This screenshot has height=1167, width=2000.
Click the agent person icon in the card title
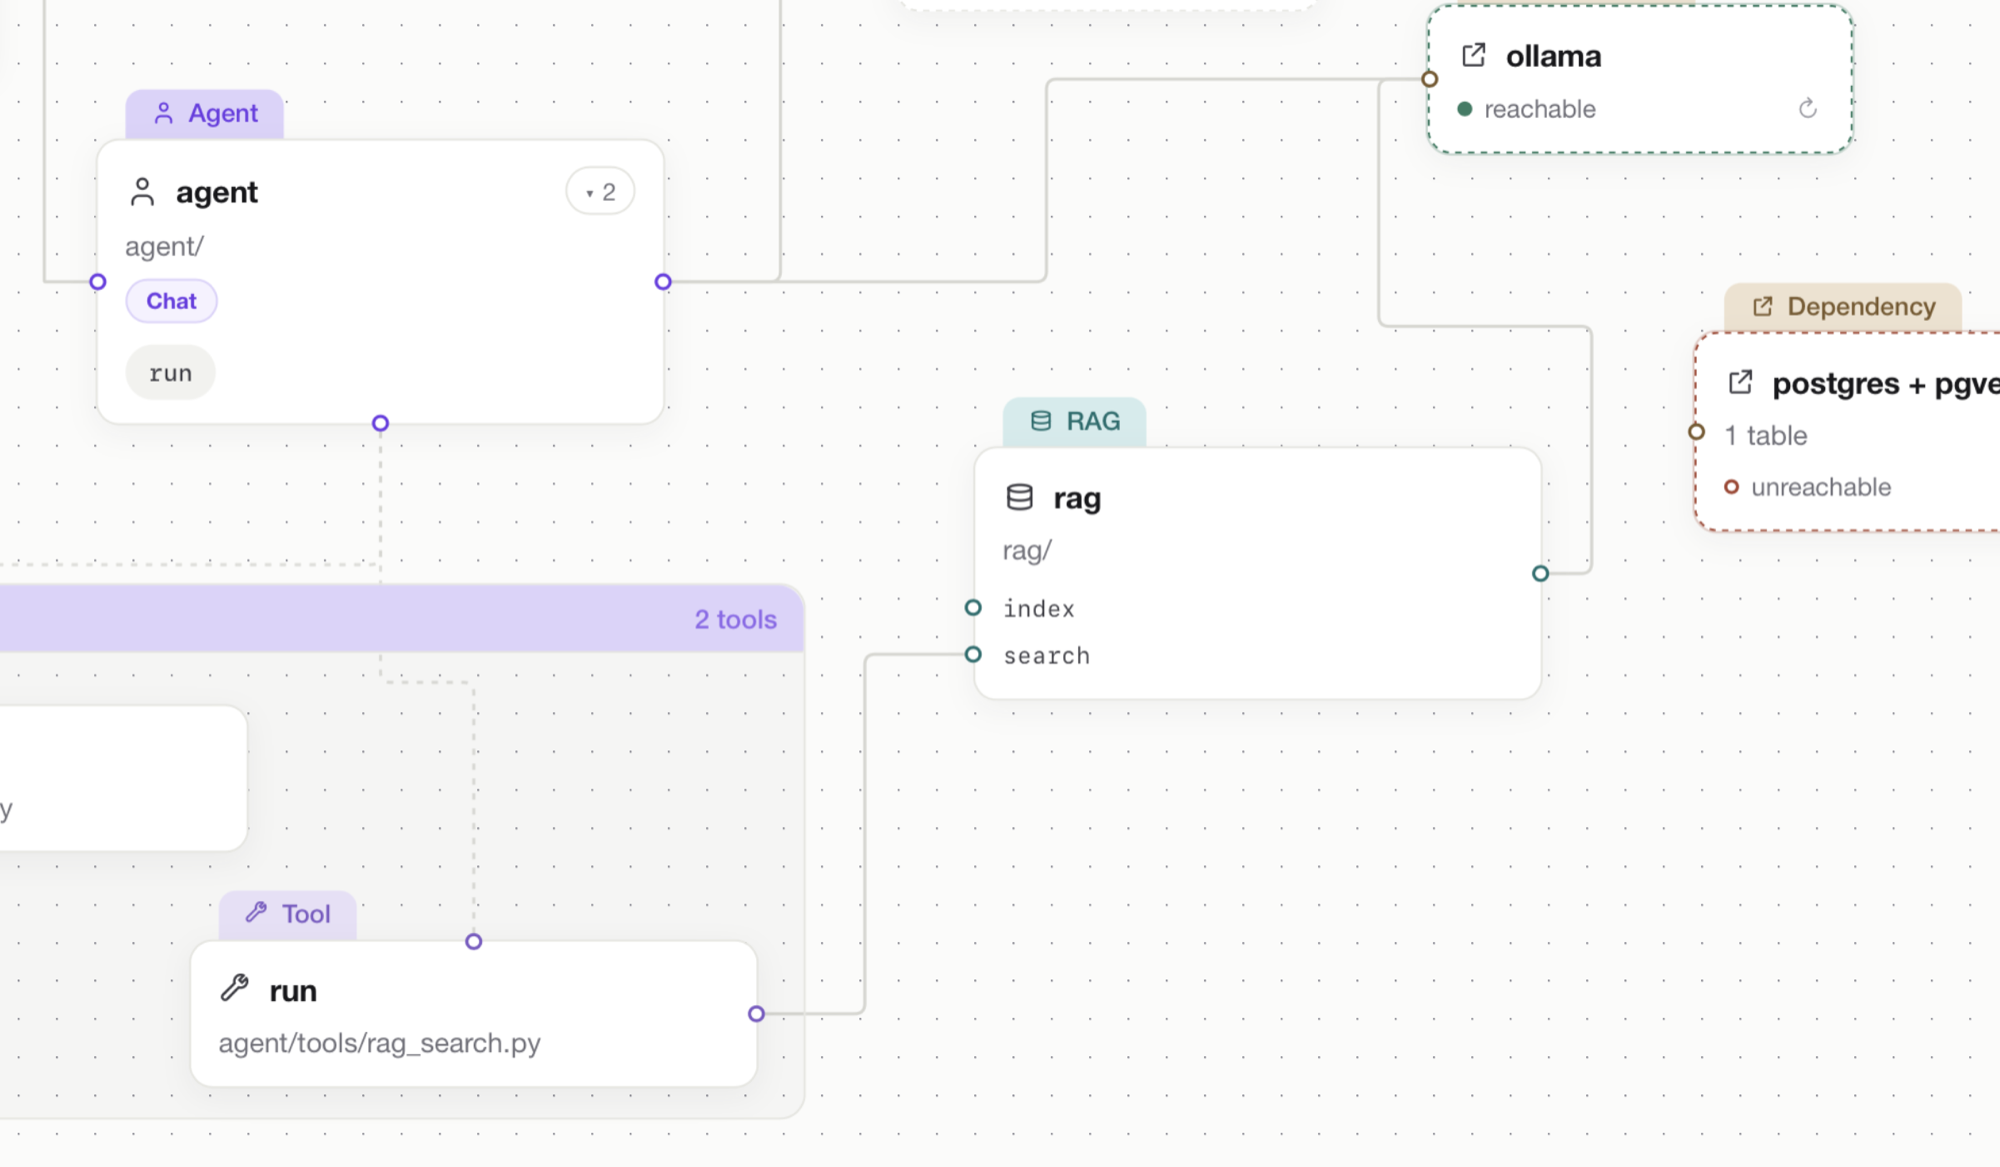tap(142, 192)
